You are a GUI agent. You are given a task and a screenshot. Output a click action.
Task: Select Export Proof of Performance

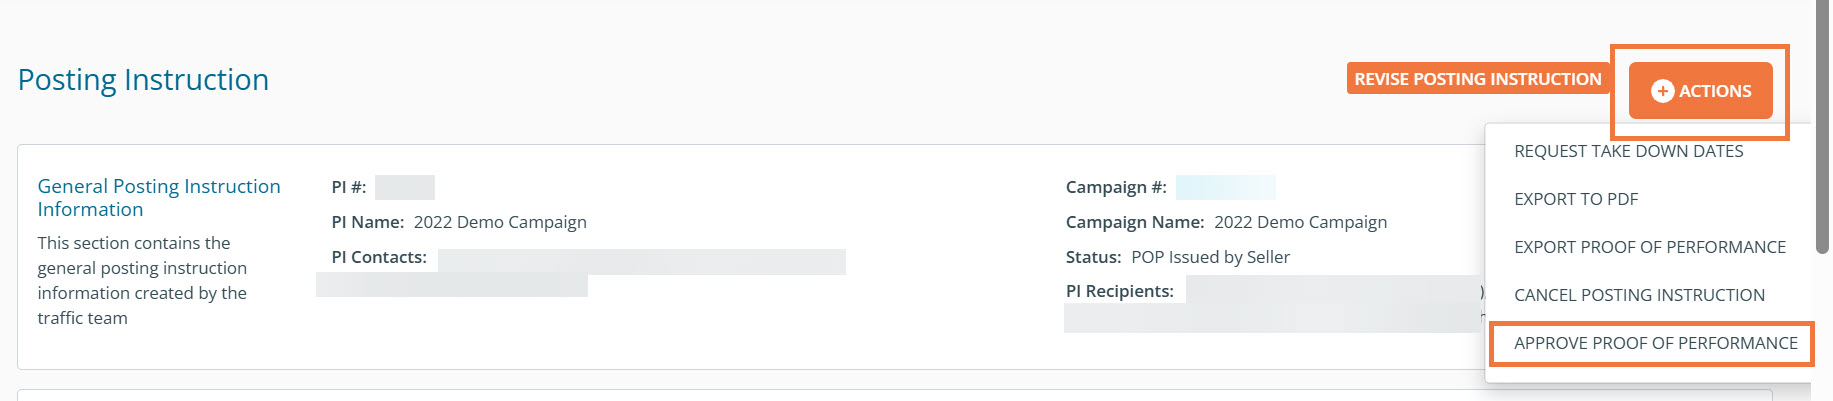(1649, 247)
